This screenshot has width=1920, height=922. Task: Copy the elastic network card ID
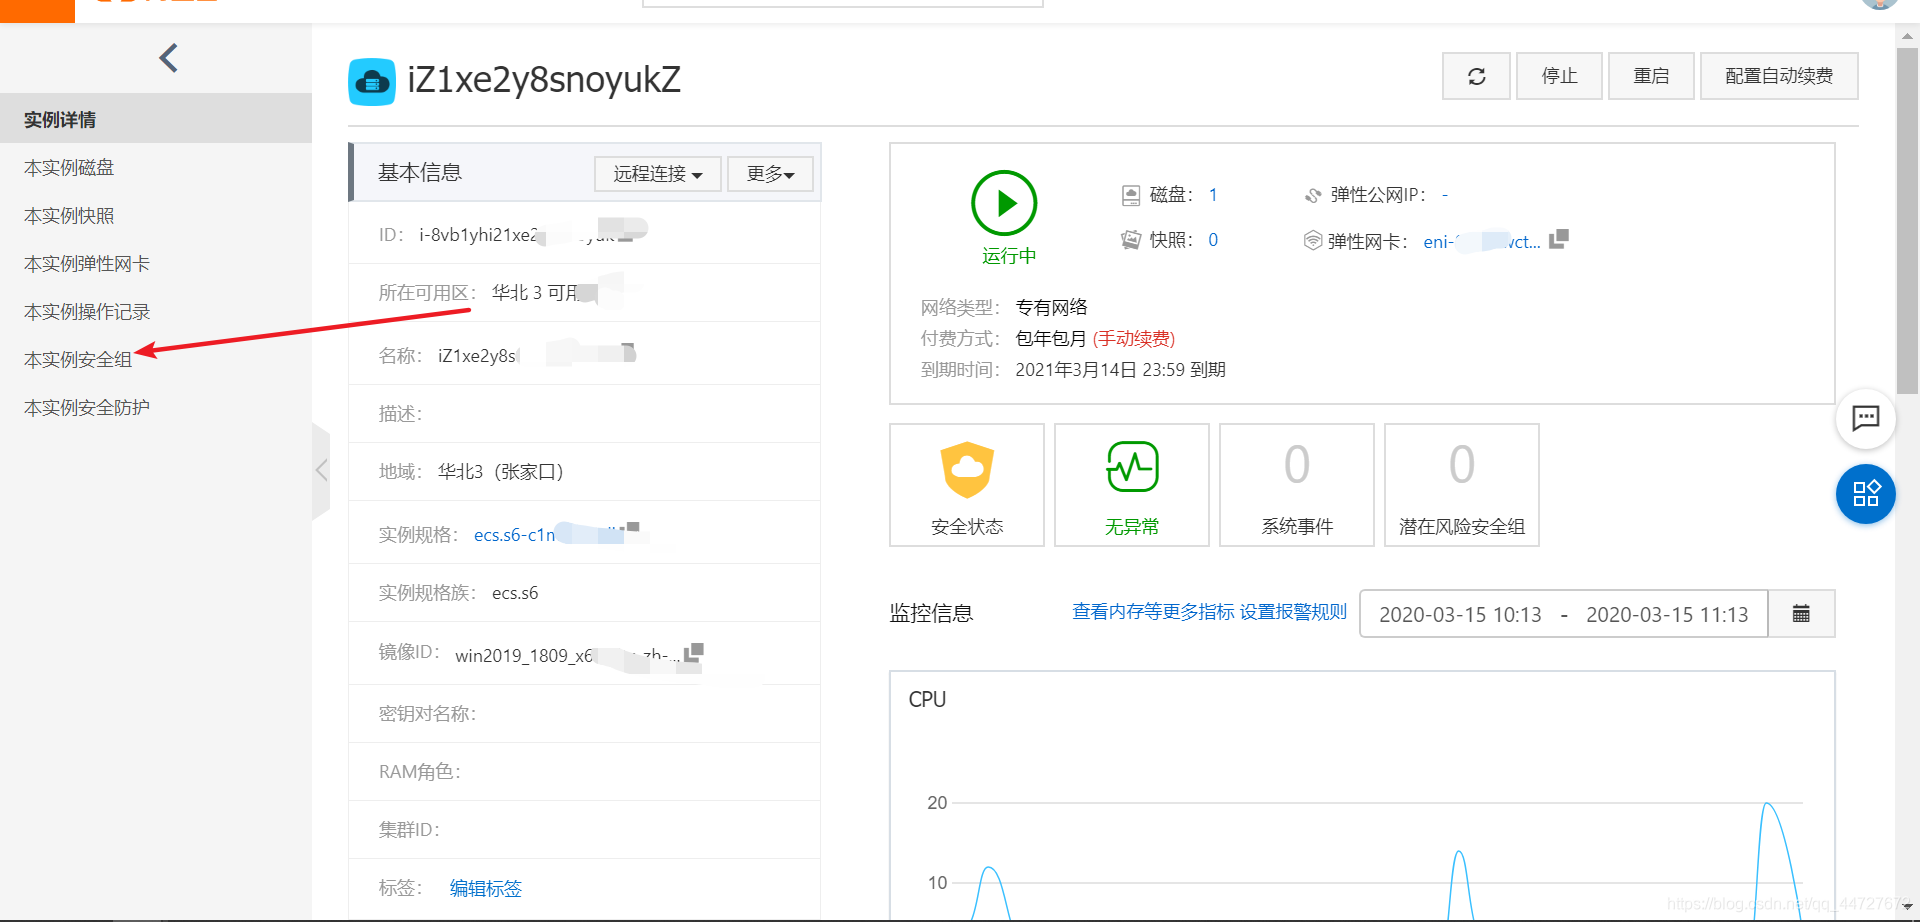(1558, 239)
